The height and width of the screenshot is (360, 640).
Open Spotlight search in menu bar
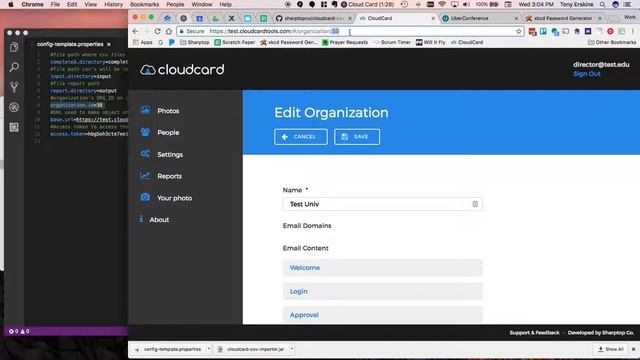click(602, 4)
